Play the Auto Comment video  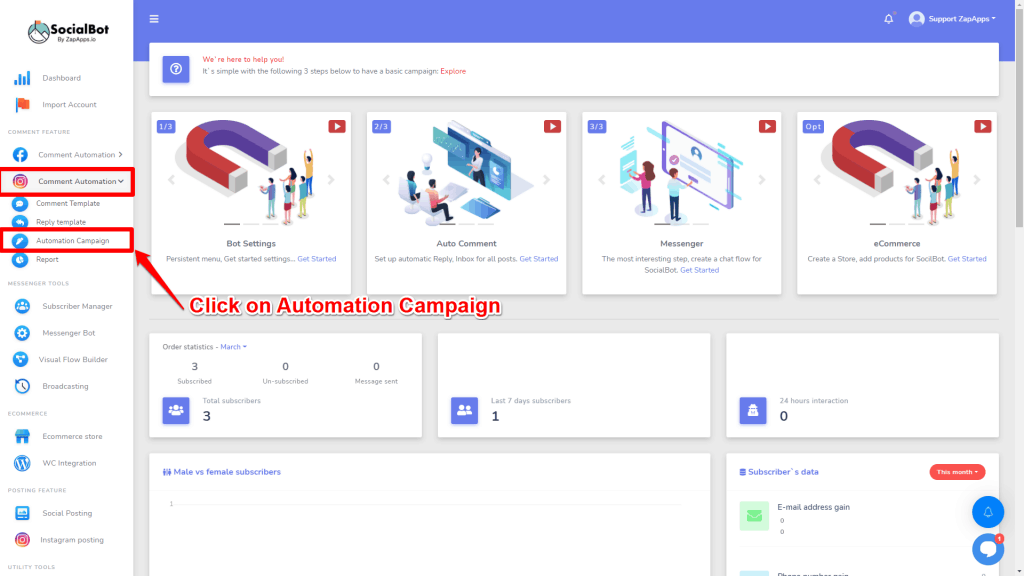[x=552, y=127]
